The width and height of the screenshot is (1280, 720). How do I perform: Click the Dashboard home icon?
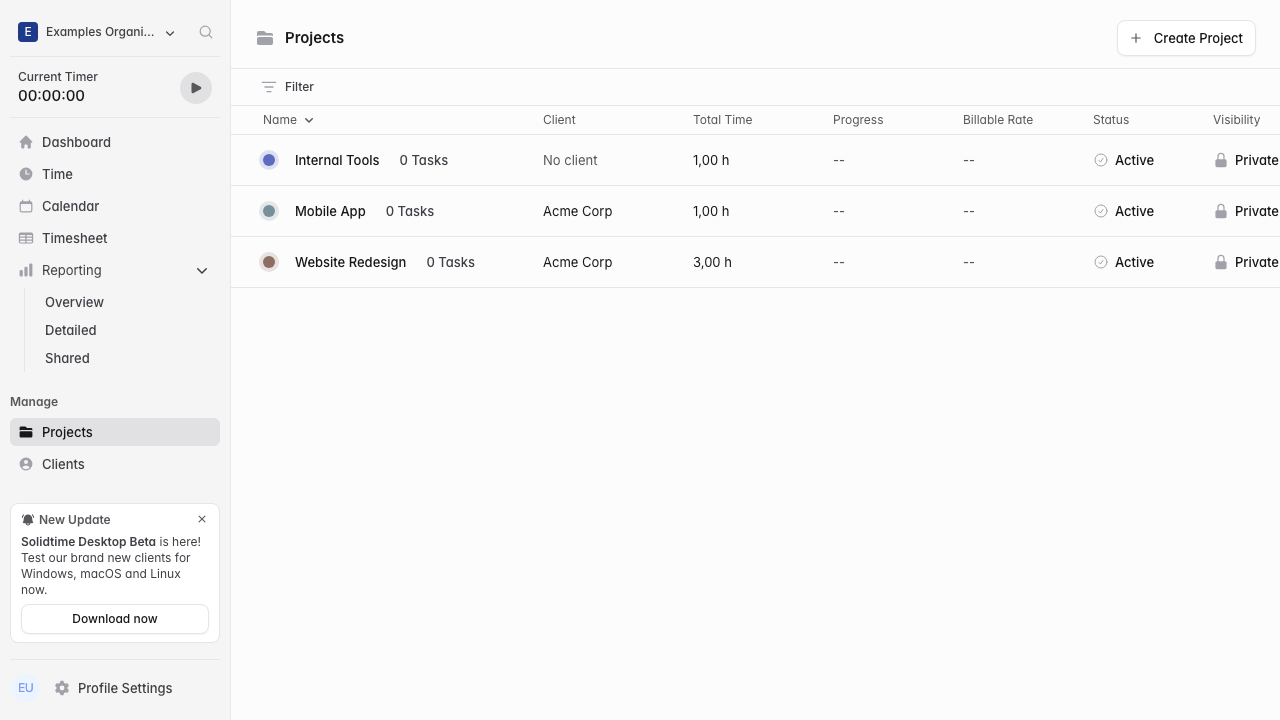tap(26, 142)
